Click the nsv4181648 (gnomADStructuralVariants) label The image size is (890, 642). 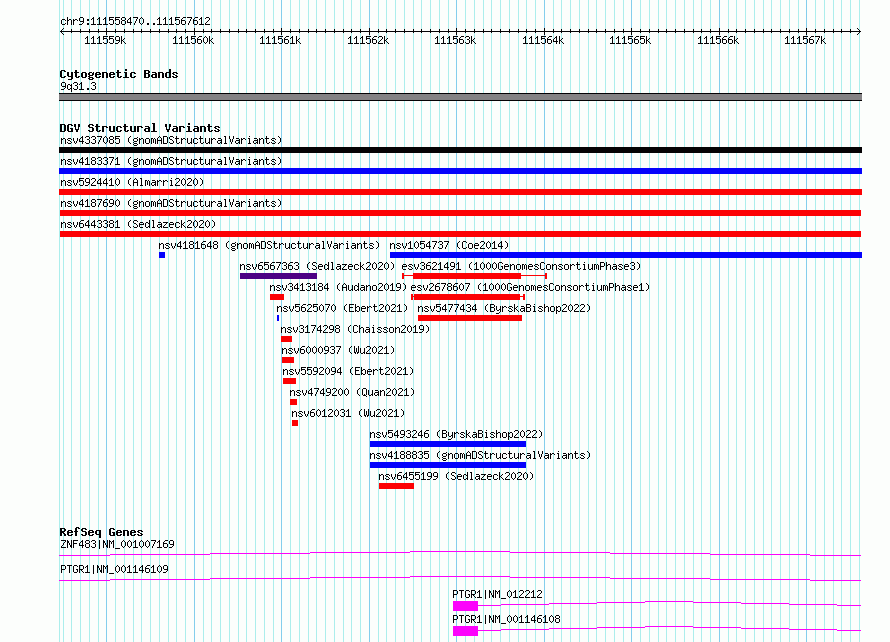click(269, 245)
